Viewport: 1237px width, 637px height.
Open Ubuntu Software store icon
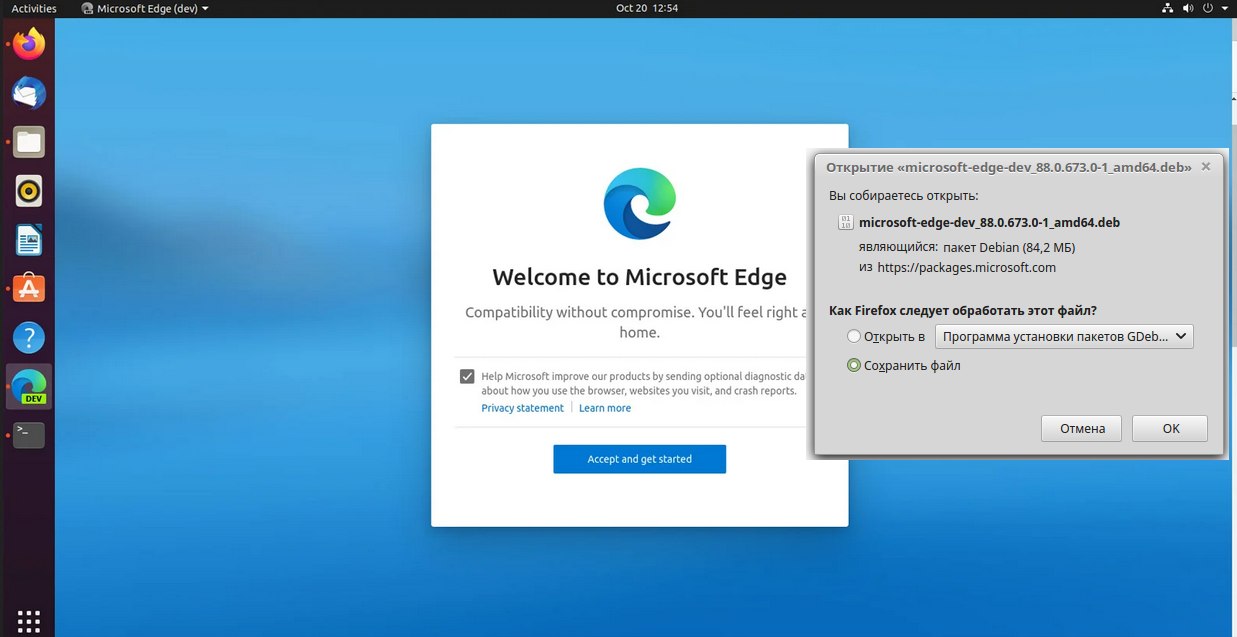29,289
